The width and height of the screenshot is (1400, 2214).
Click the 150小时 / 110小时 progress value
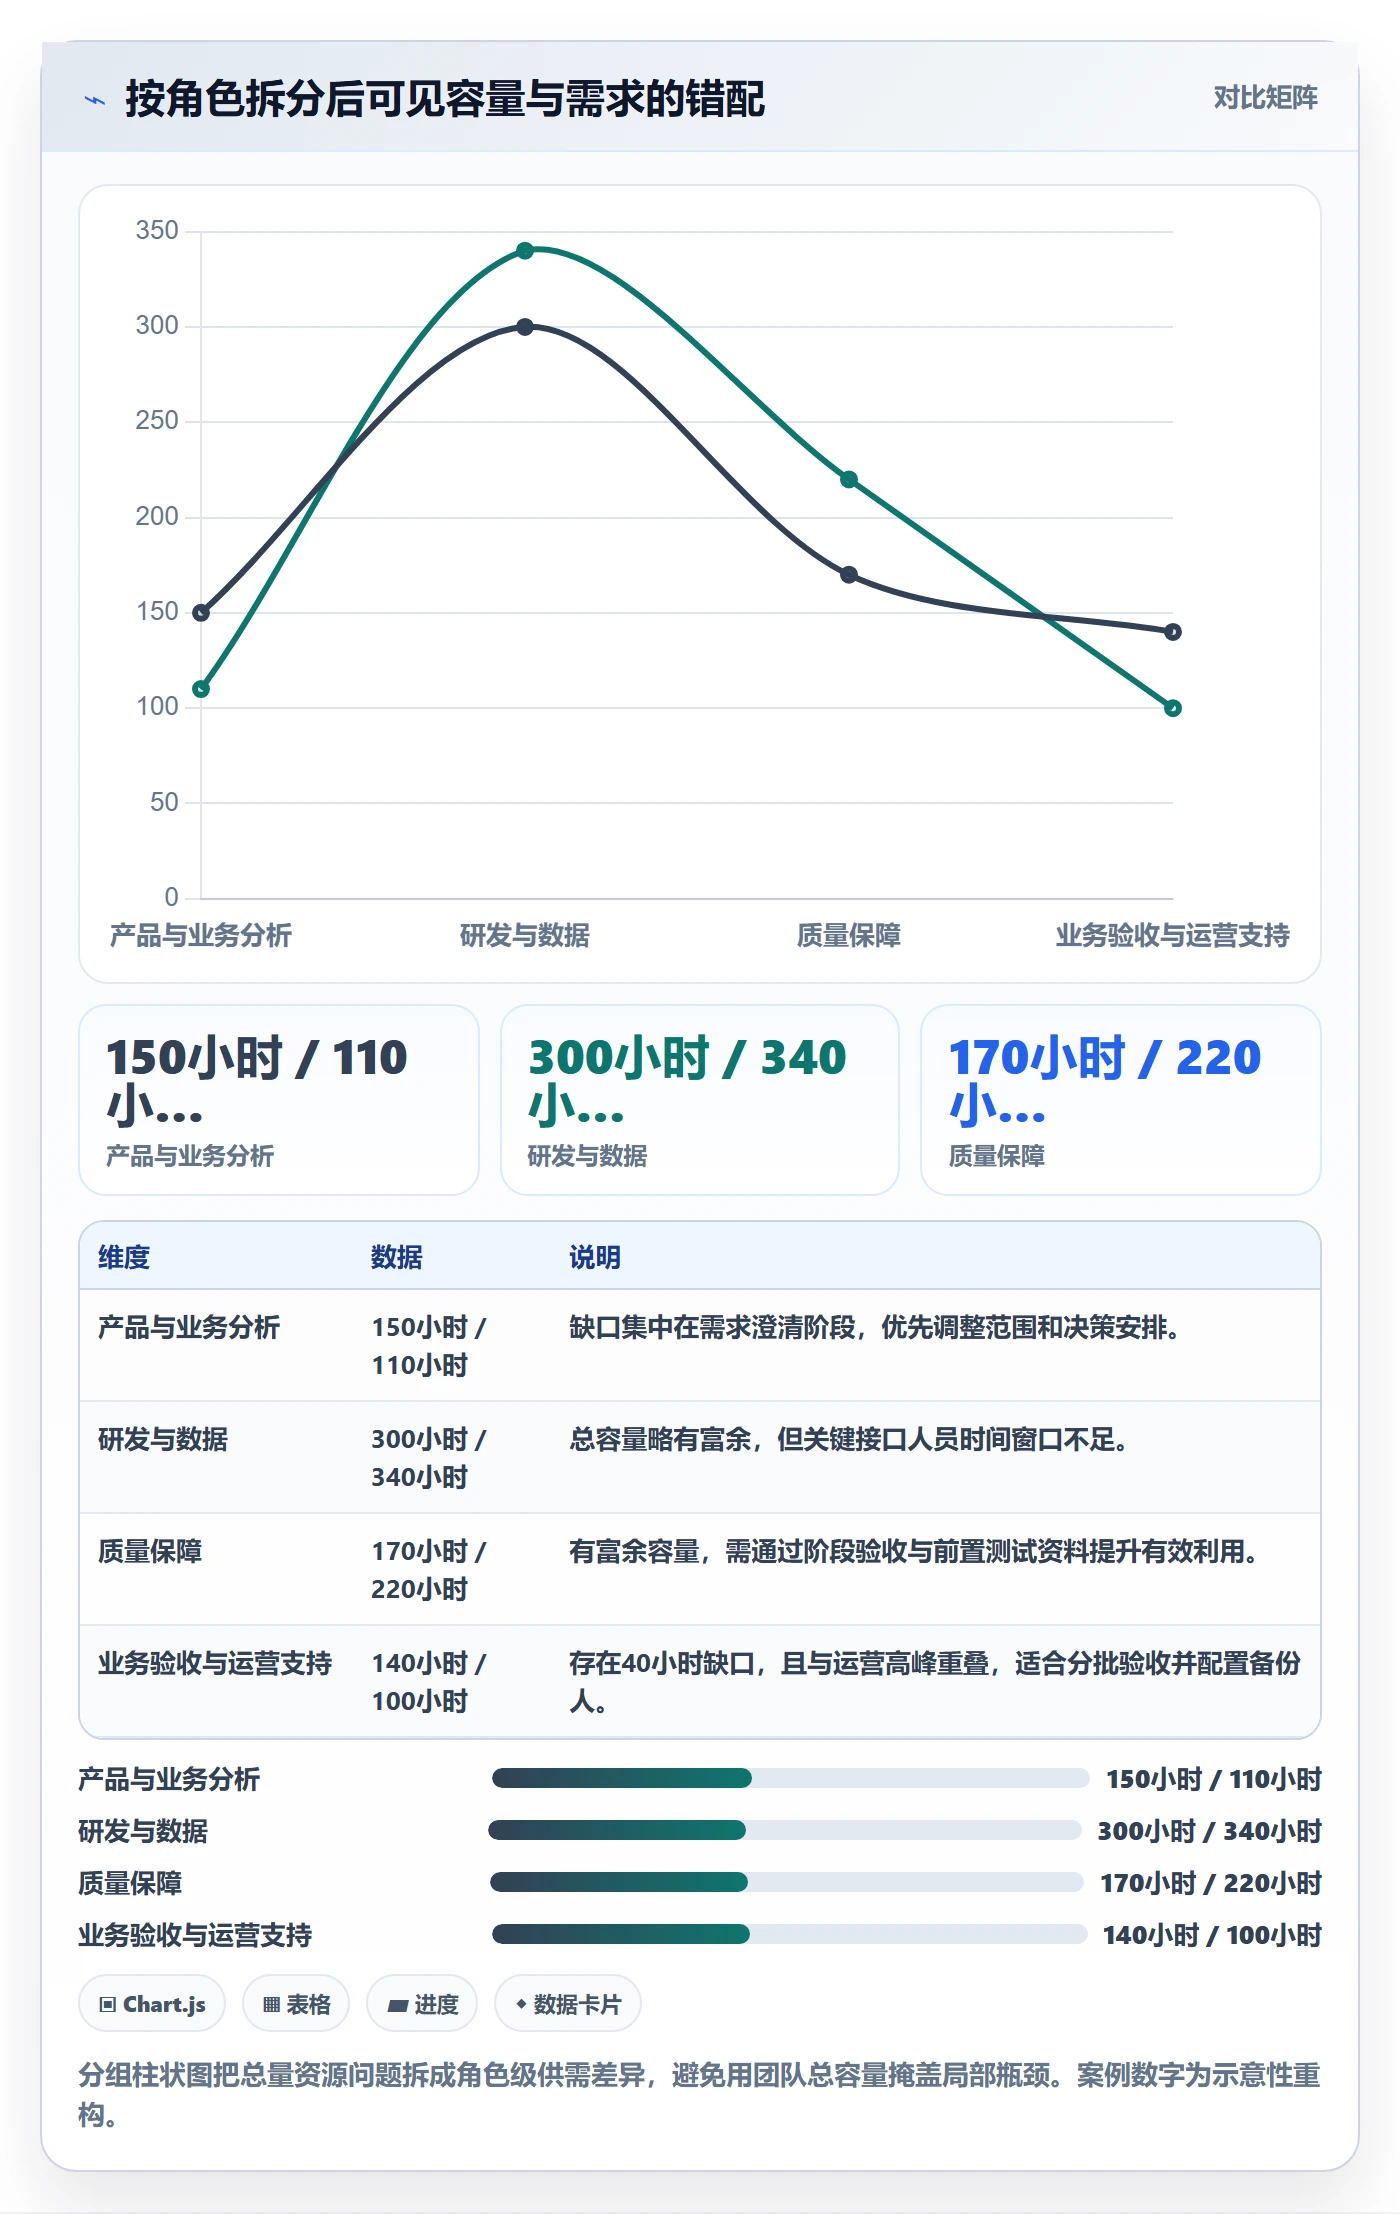coord(1214,1779)
